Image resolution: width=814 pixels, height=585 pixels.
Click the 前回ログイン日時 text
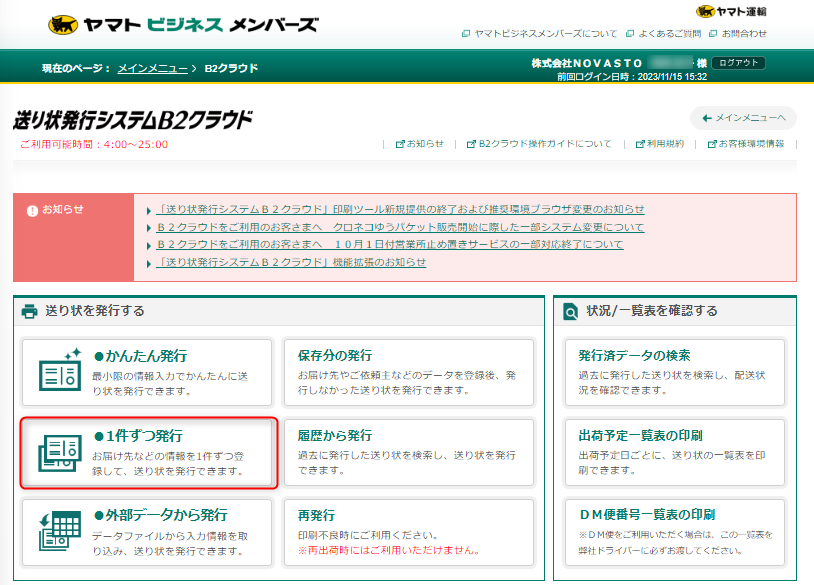[x=632, y=77]
